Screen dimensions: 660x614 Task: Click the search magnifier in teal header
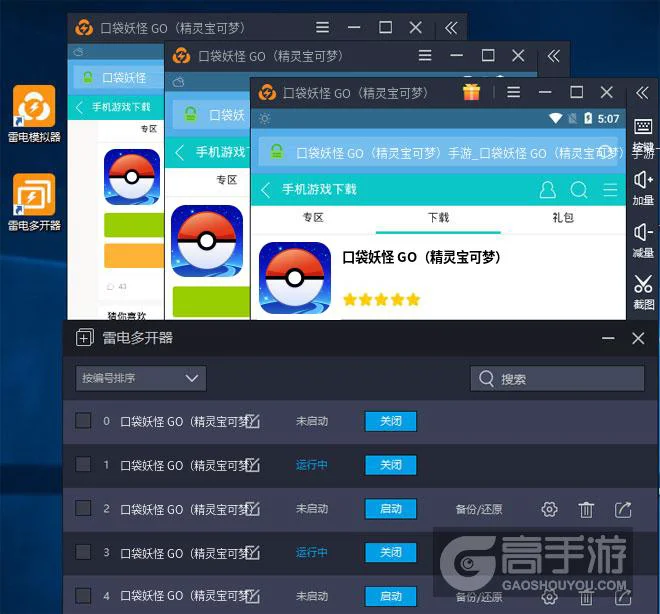[579, 190]
